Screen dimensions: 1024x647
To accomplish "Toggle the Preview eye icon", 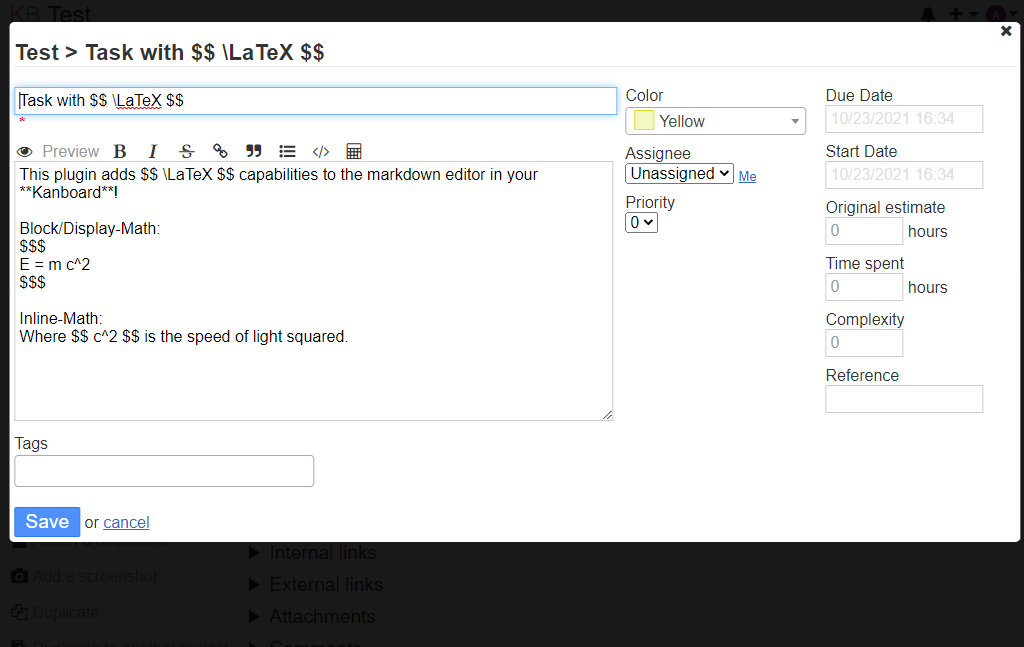I will point(25,151).
